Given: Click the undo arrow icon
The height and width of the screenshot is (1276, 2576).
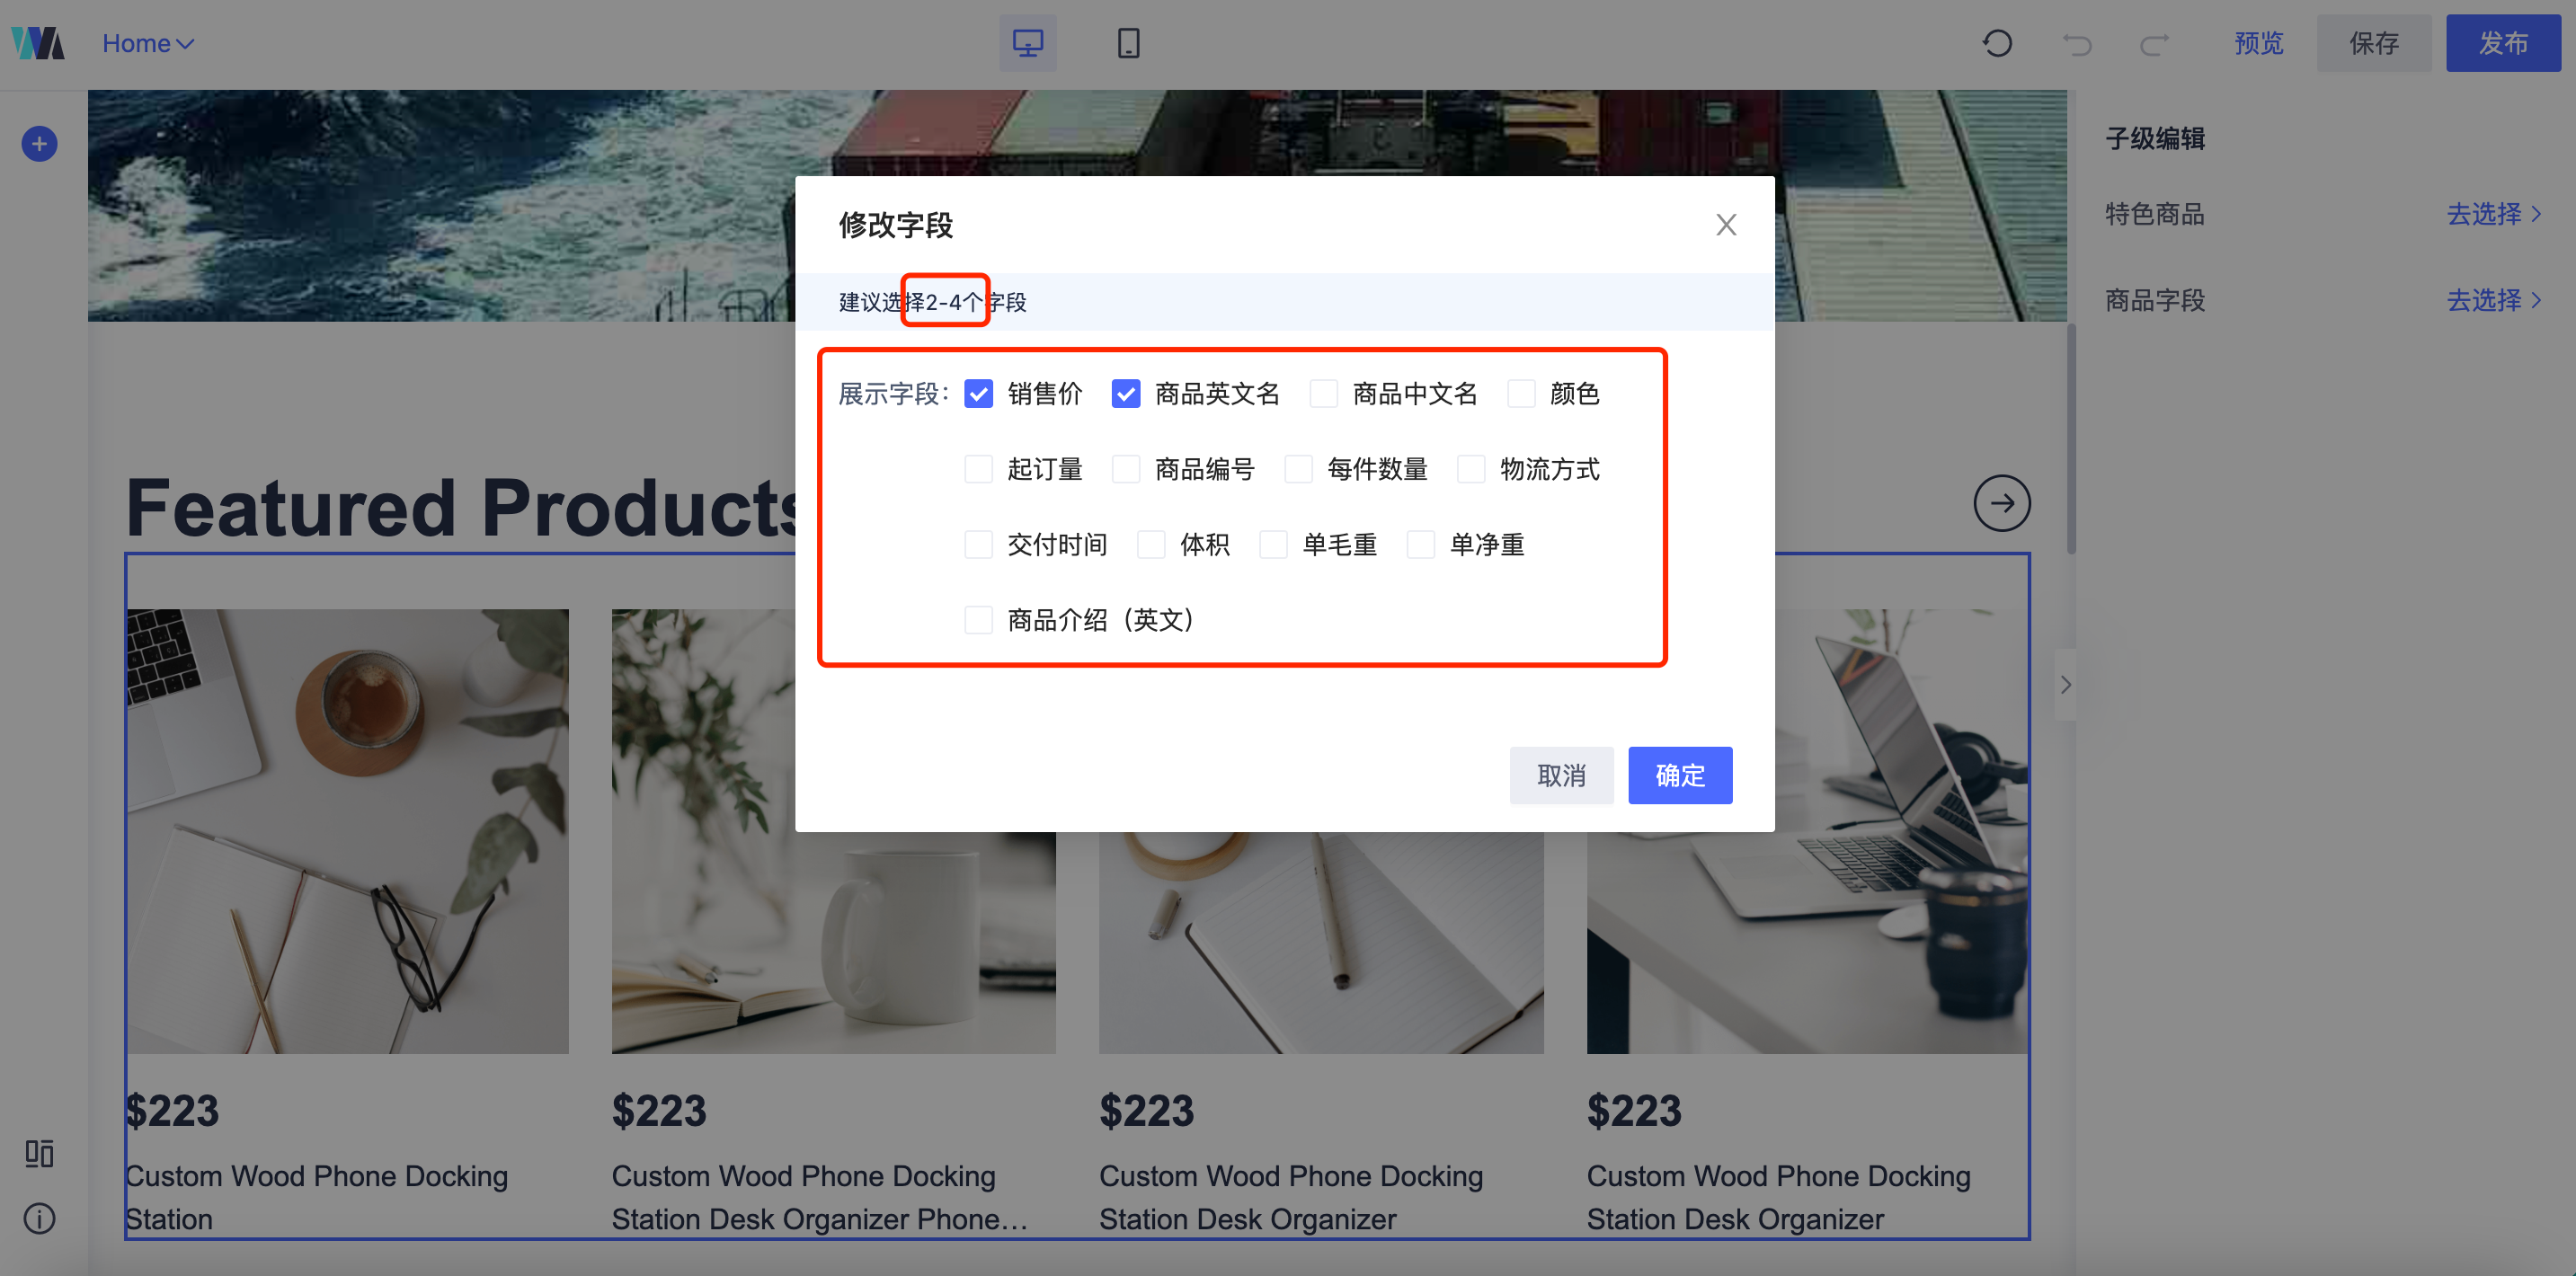Looking at the screenshot, I should [2077, 43].
